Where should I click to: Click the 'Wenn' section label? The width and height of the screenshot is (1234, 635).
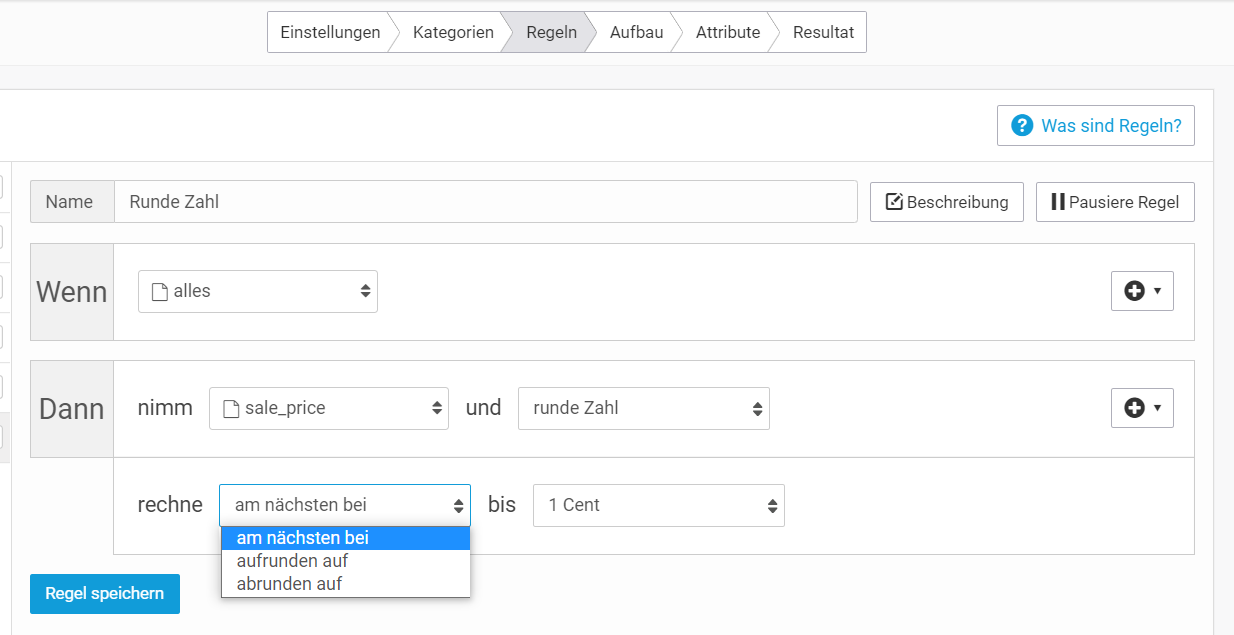(72, 292)
